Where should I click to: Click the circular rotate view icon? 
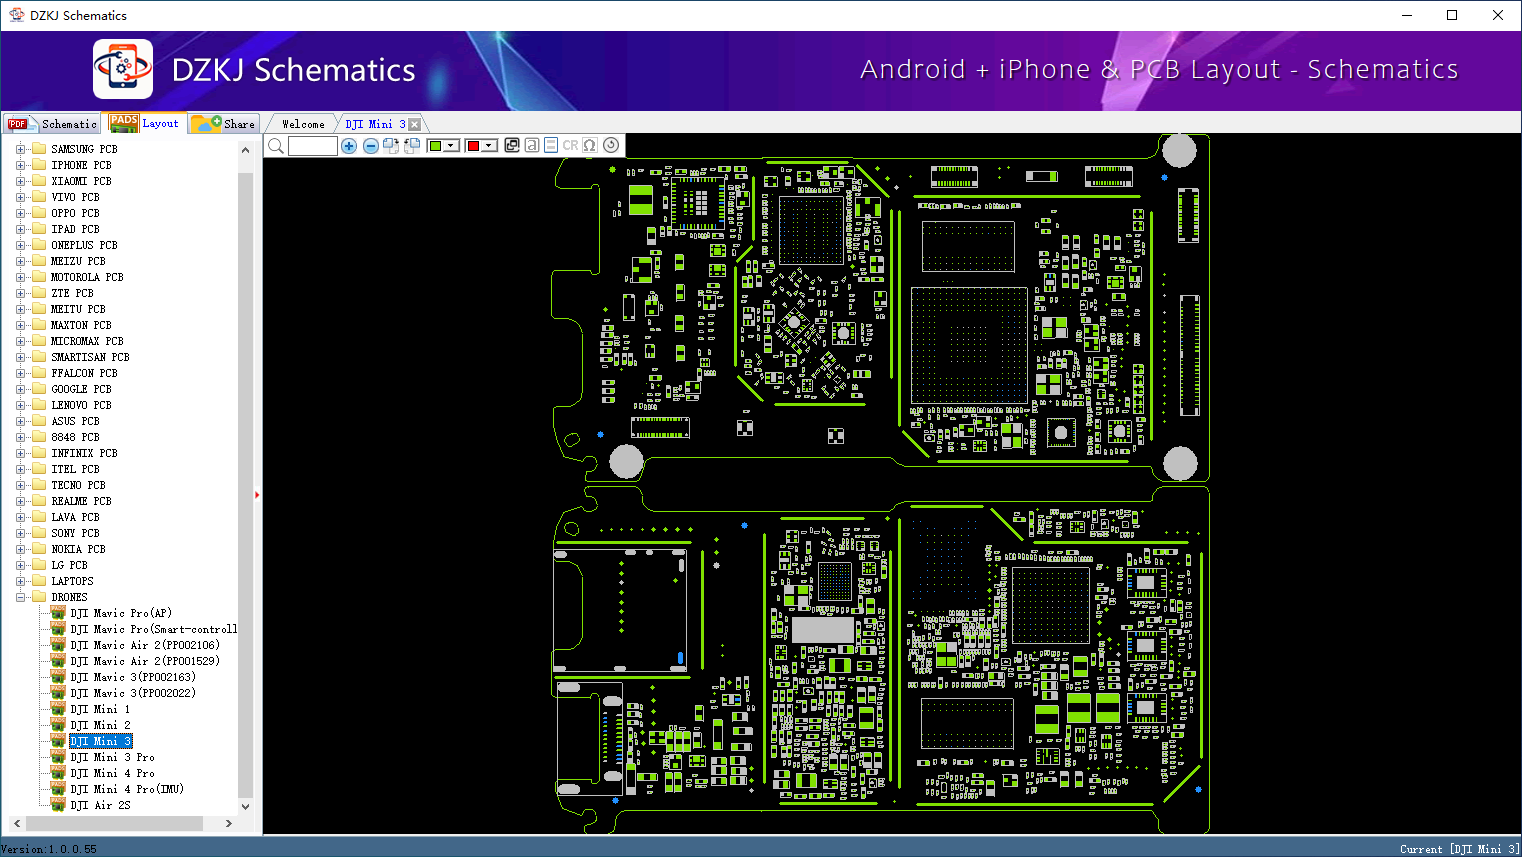click(x=611, y=145)
